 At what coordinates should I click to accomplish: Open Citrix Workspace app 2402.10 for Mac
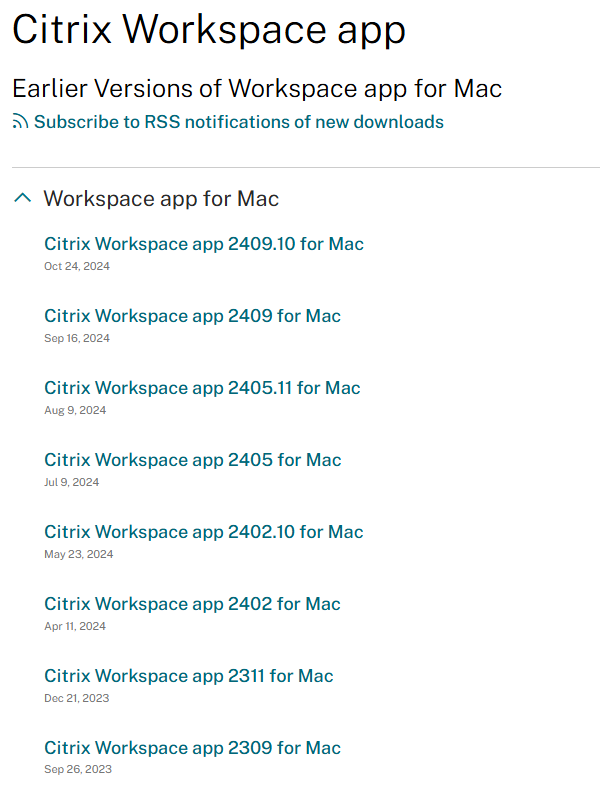(x=204, y=532)
